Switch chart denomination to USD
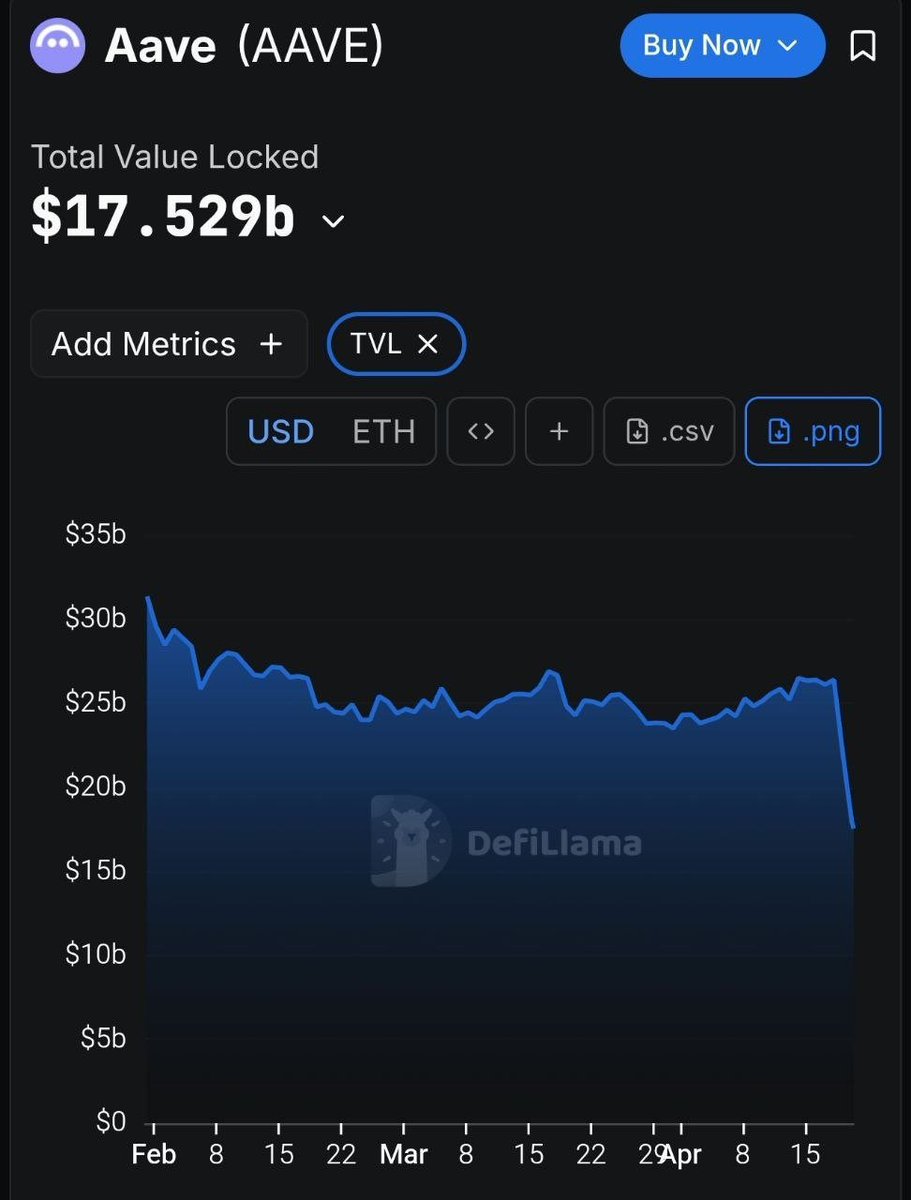The image size is (911, 1200). pyautogui.click(x=281, y=432)
